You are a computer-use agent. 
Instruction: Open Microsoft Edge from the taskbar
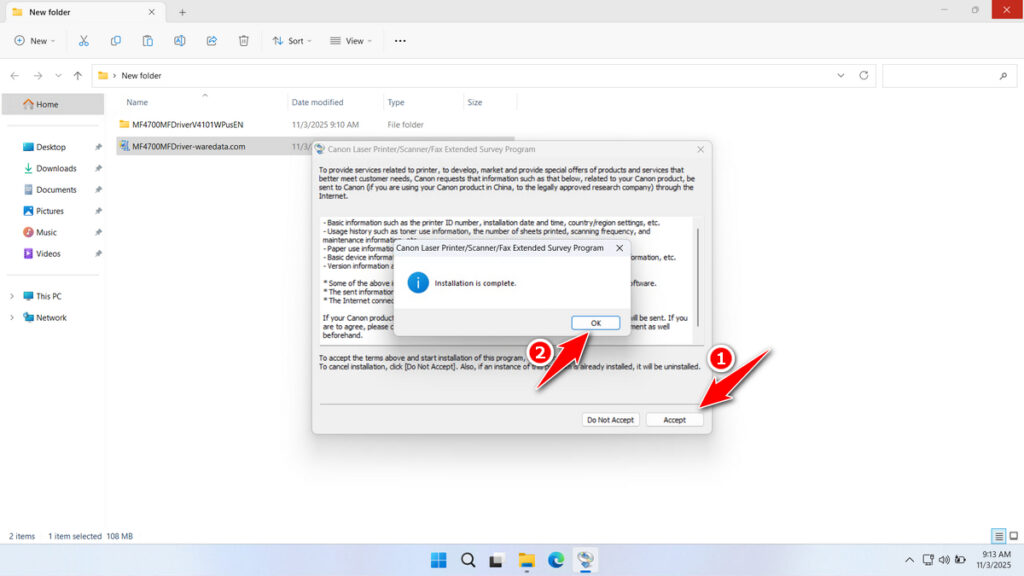click(556, 560)
